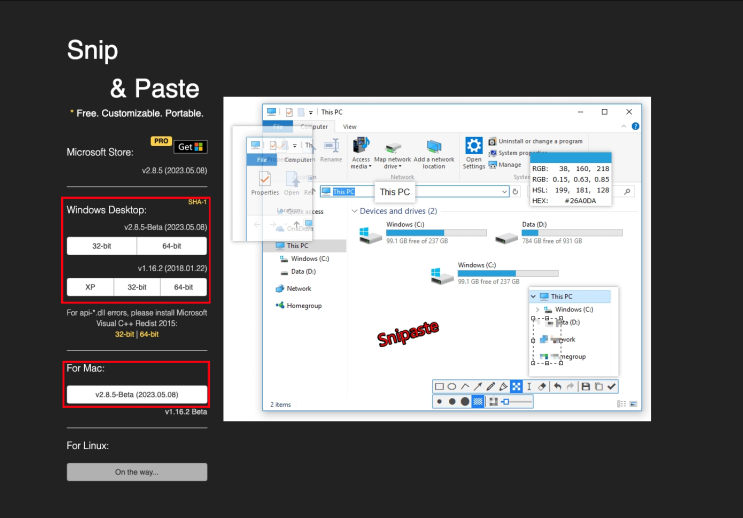Click the copy to clipboard icon
This screenshot has width=743, height=518.
(599, 387)
